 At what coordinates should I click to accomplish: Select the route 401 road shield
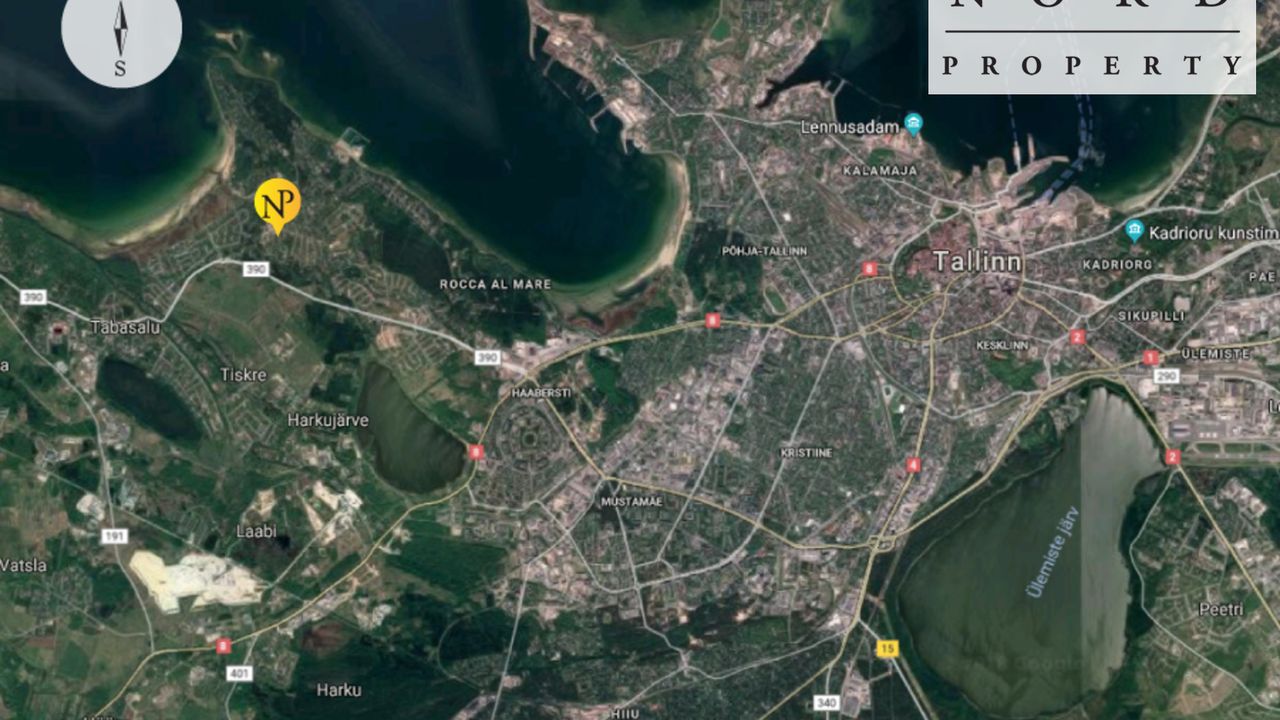pos(240,674)
